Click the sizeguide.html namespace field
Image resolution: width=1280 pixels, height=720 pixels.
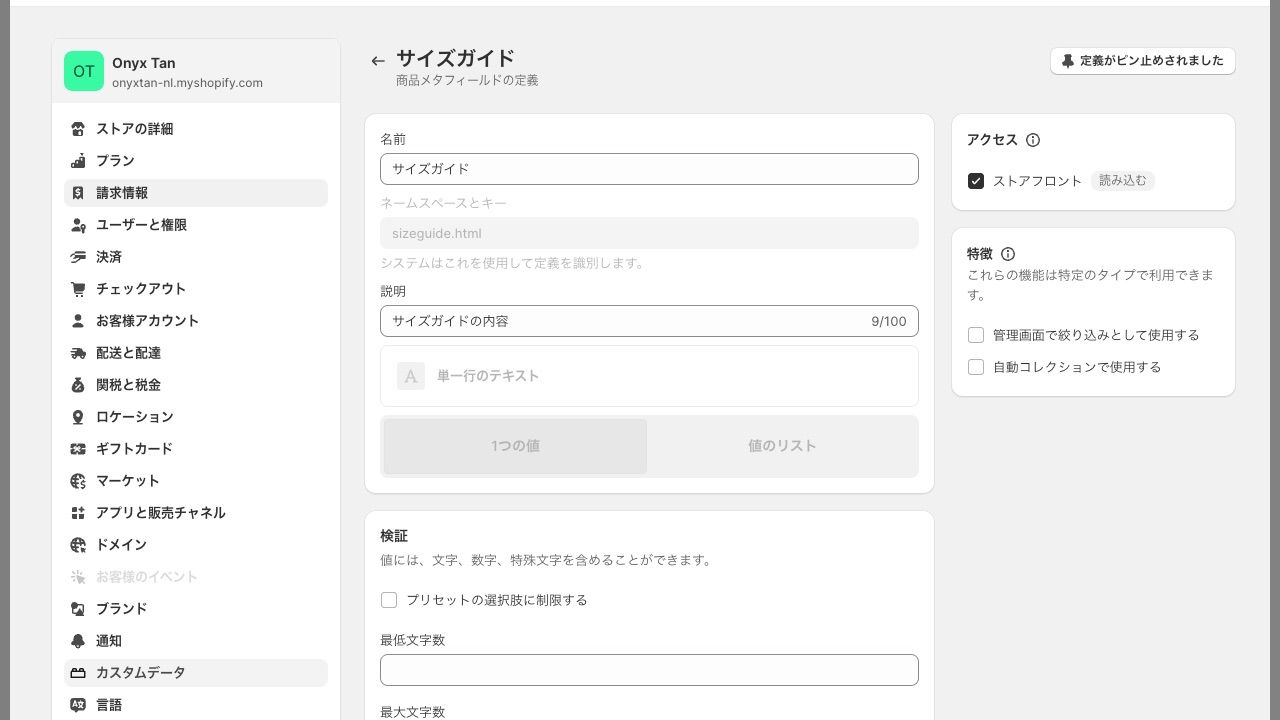pos(649,233)
